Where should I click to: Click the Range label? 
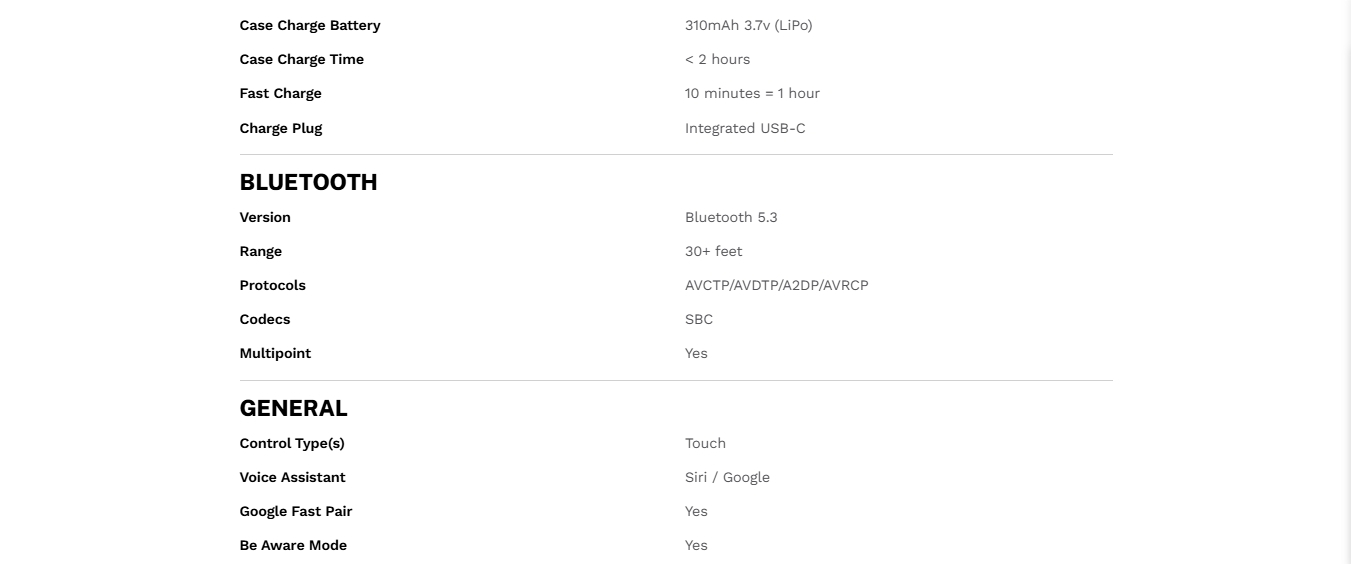point(260,251)
